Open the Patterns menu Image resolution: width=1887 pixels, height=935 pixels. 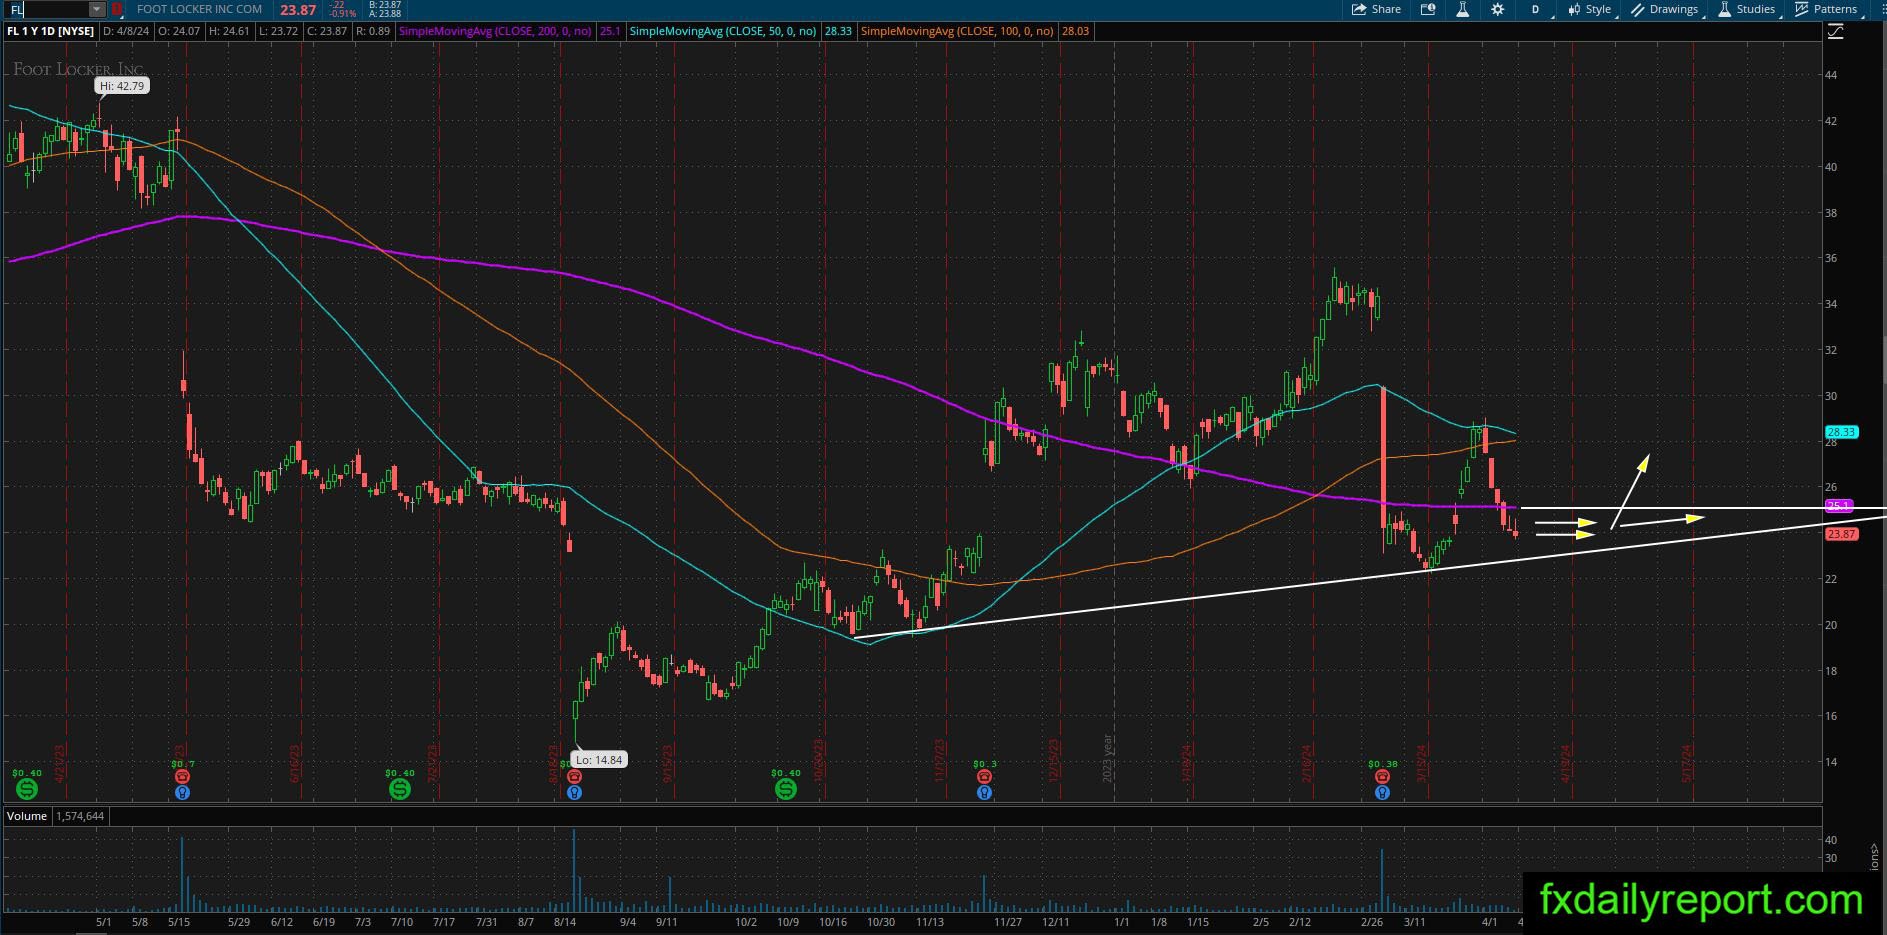click(x=1826, y=9)
